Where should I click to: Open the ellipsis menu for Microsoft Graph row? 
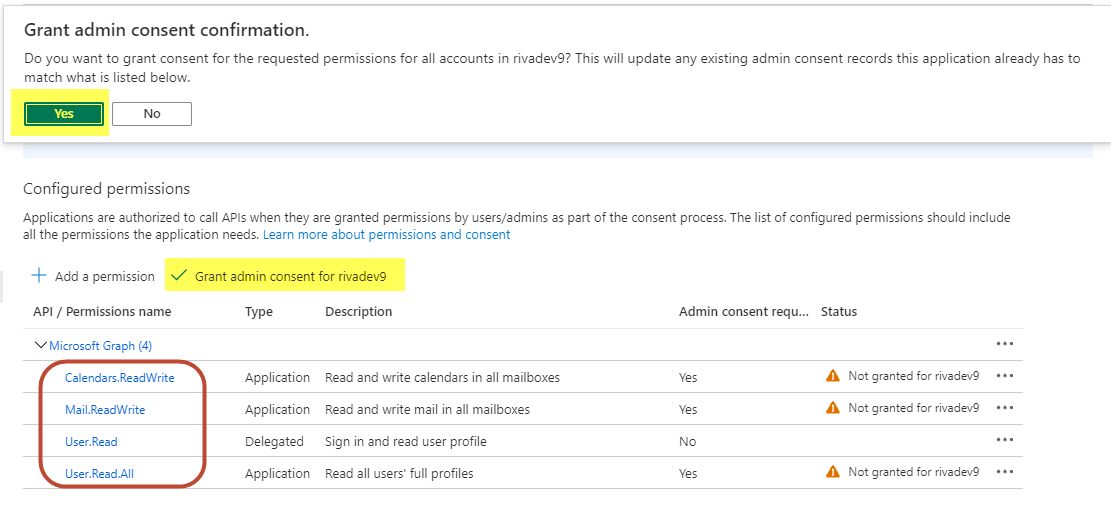click(x=1004, y=344)
